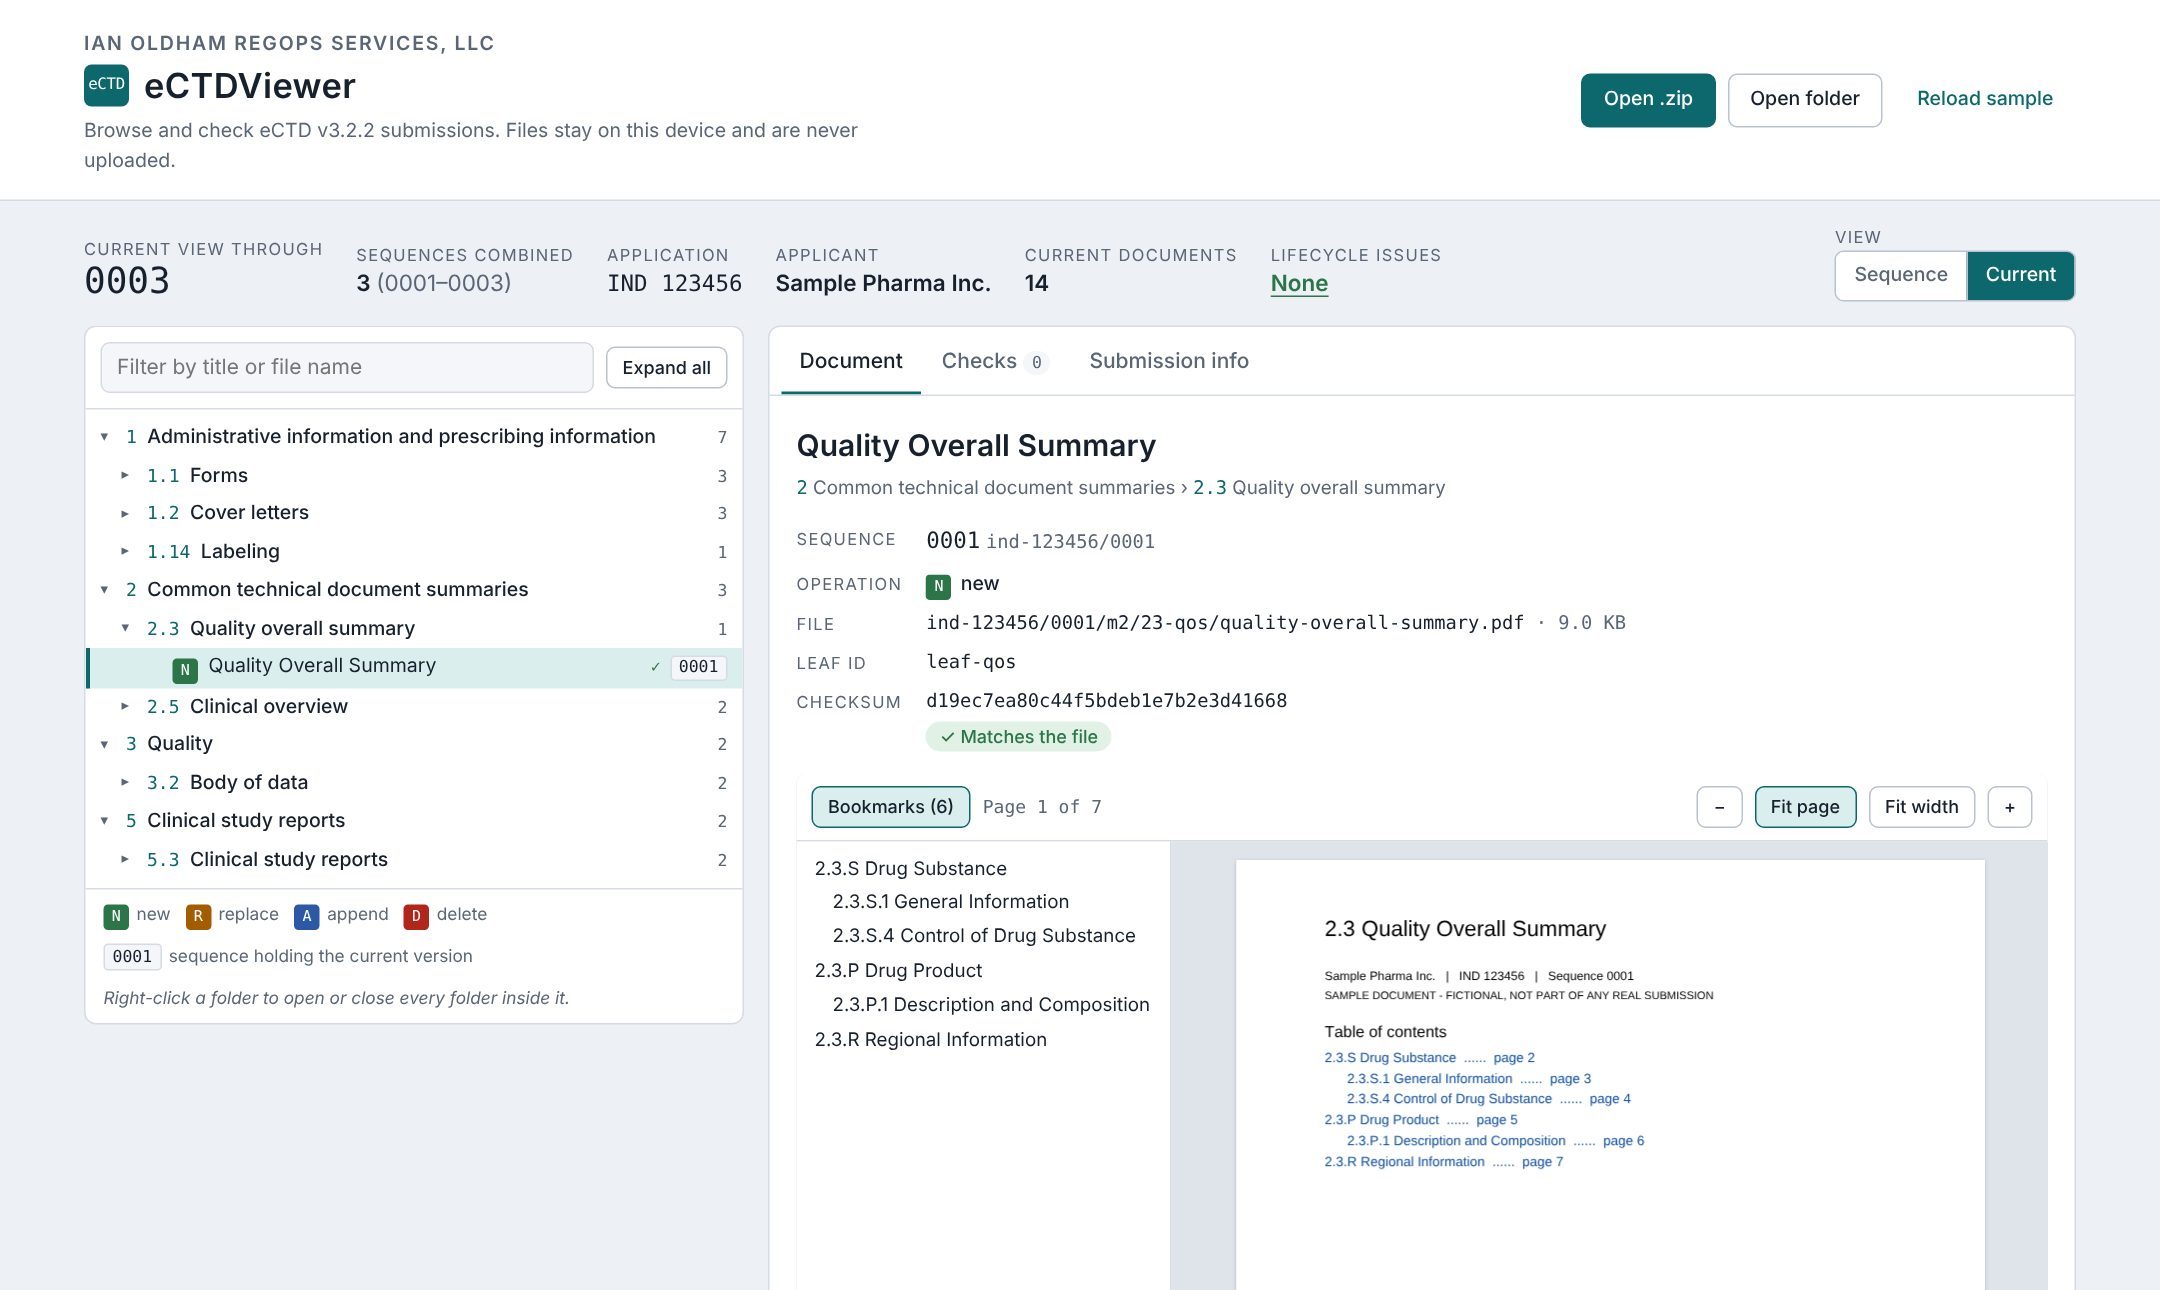Select the Quality Overall Summary tree leaf

click(414, 667)
